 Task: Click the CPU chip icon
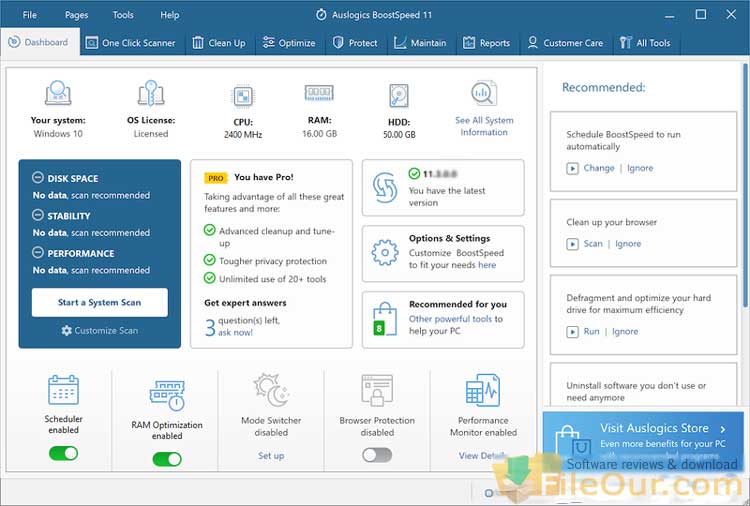(x=243, y=96)
